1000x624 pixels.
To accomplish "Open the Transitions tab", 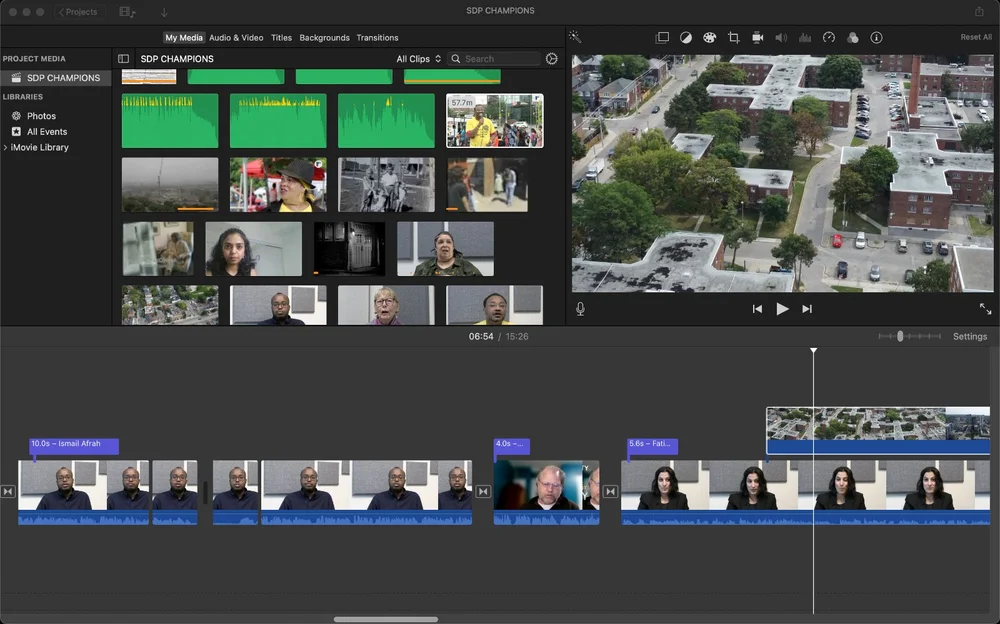I will (x=378, y=38).
